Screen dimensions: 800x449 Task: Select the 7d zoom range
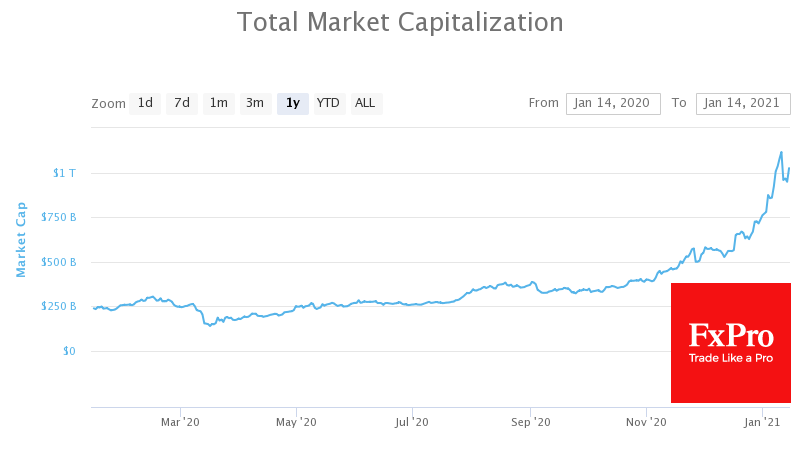[x=181, y=103]
